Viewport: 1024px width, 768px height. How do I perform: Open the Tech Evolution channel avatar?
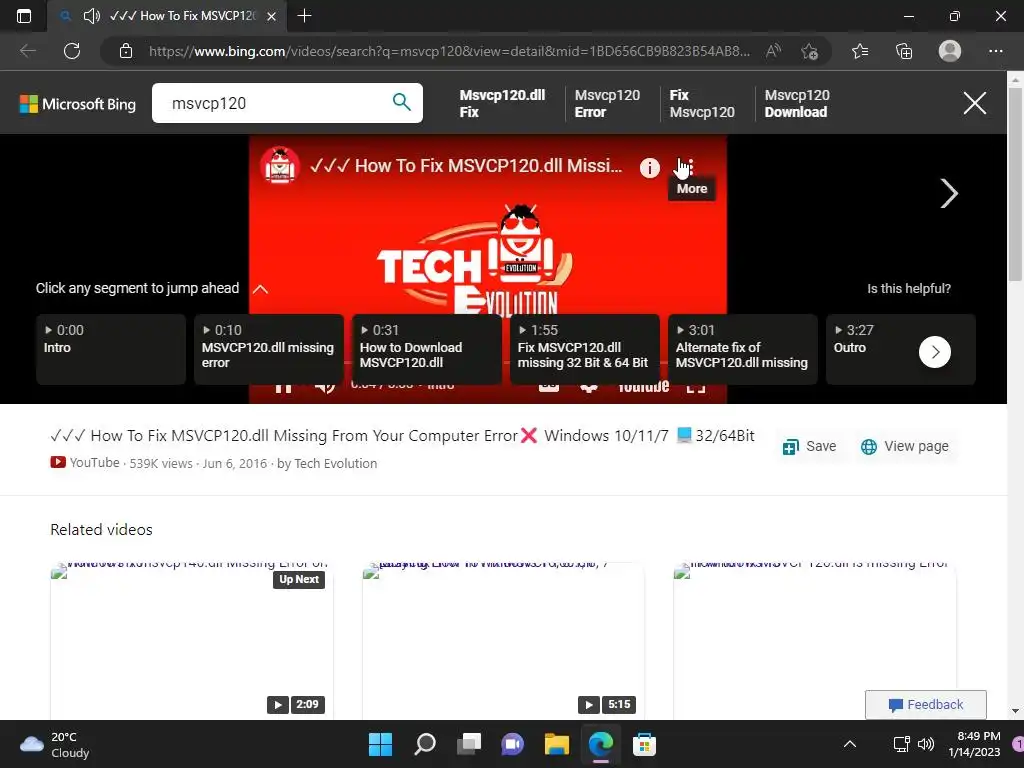(x=280, y=165)
